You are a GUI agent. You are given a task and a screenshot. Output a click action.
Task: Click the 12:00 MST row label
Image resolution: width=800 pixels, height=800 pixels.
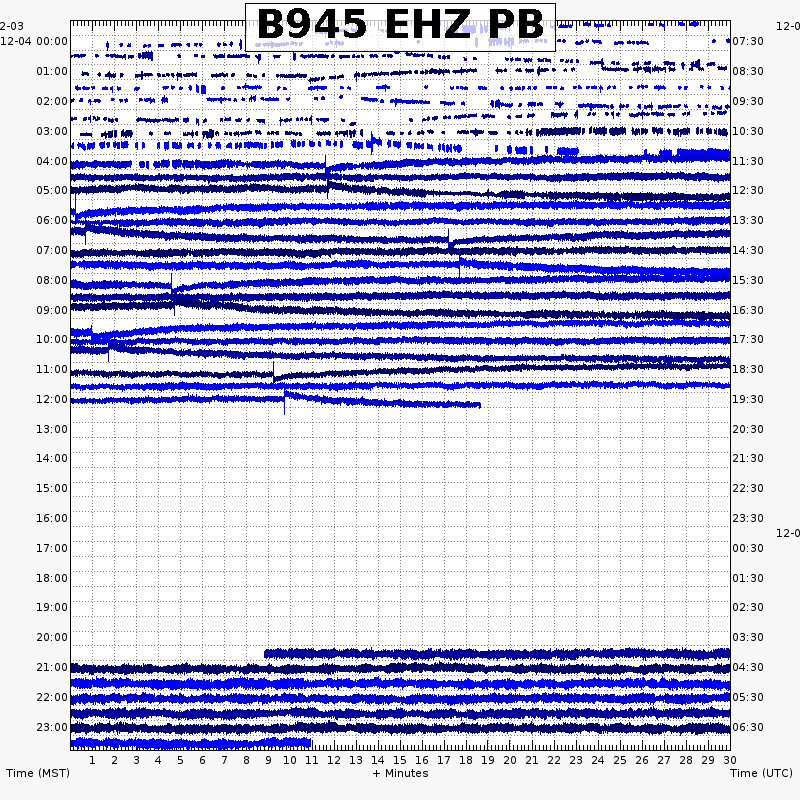pyautogui.click(x=52, y=399)
